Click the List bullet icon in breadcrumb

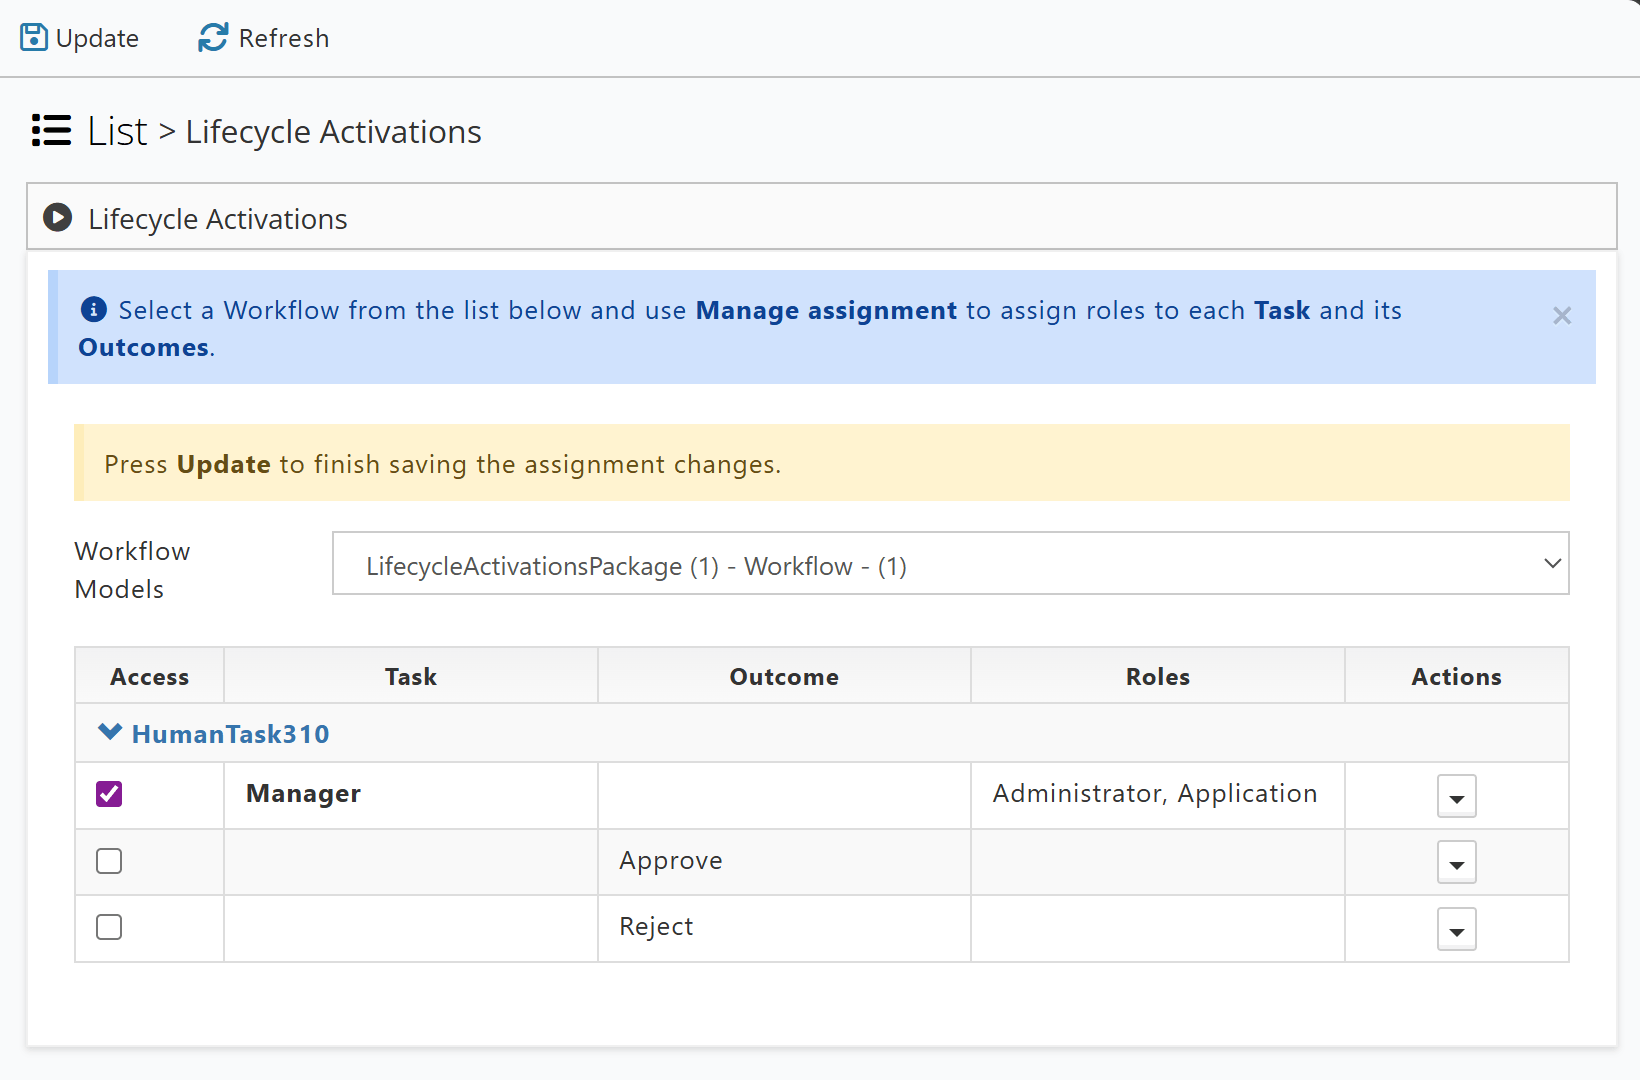[x=51, y=131]
